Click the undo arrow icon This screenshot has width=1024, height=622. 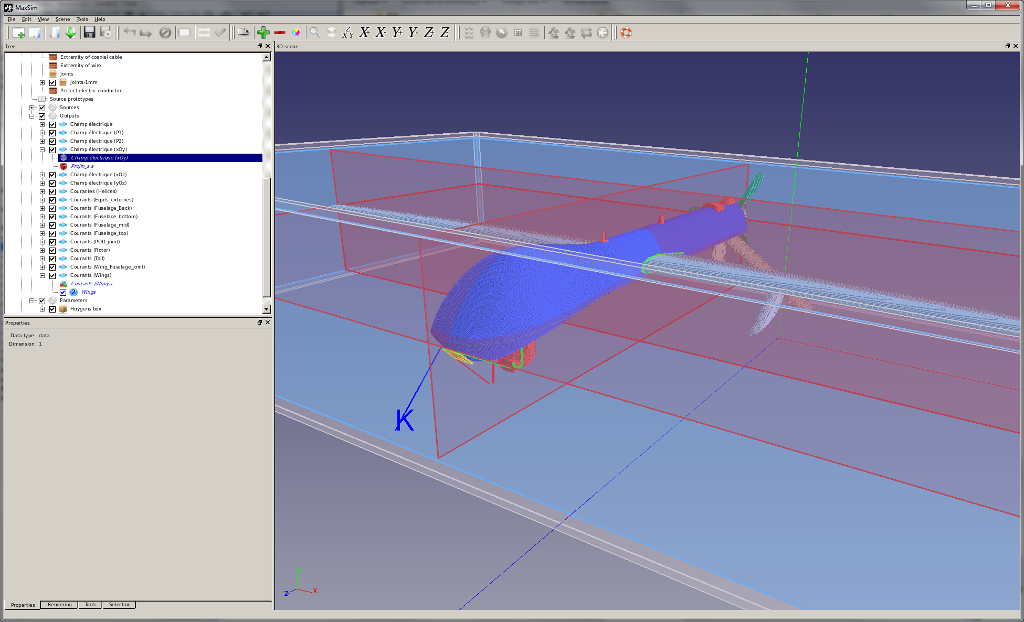(129, 33)
